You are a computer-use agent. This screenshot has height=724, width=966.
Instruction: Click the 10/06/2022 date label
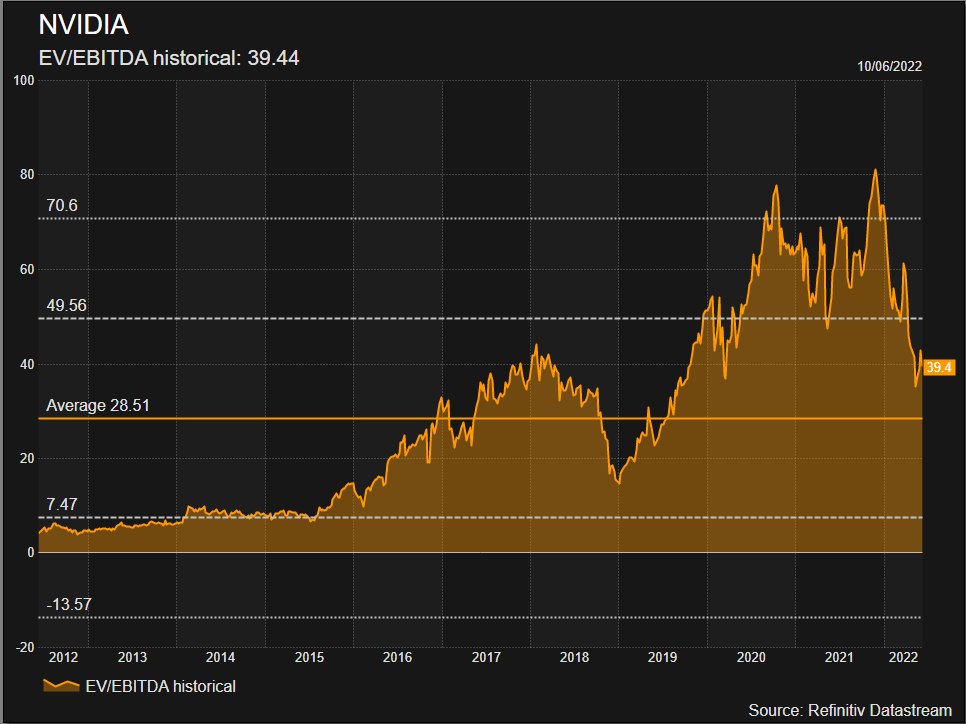tap(889, 67)
